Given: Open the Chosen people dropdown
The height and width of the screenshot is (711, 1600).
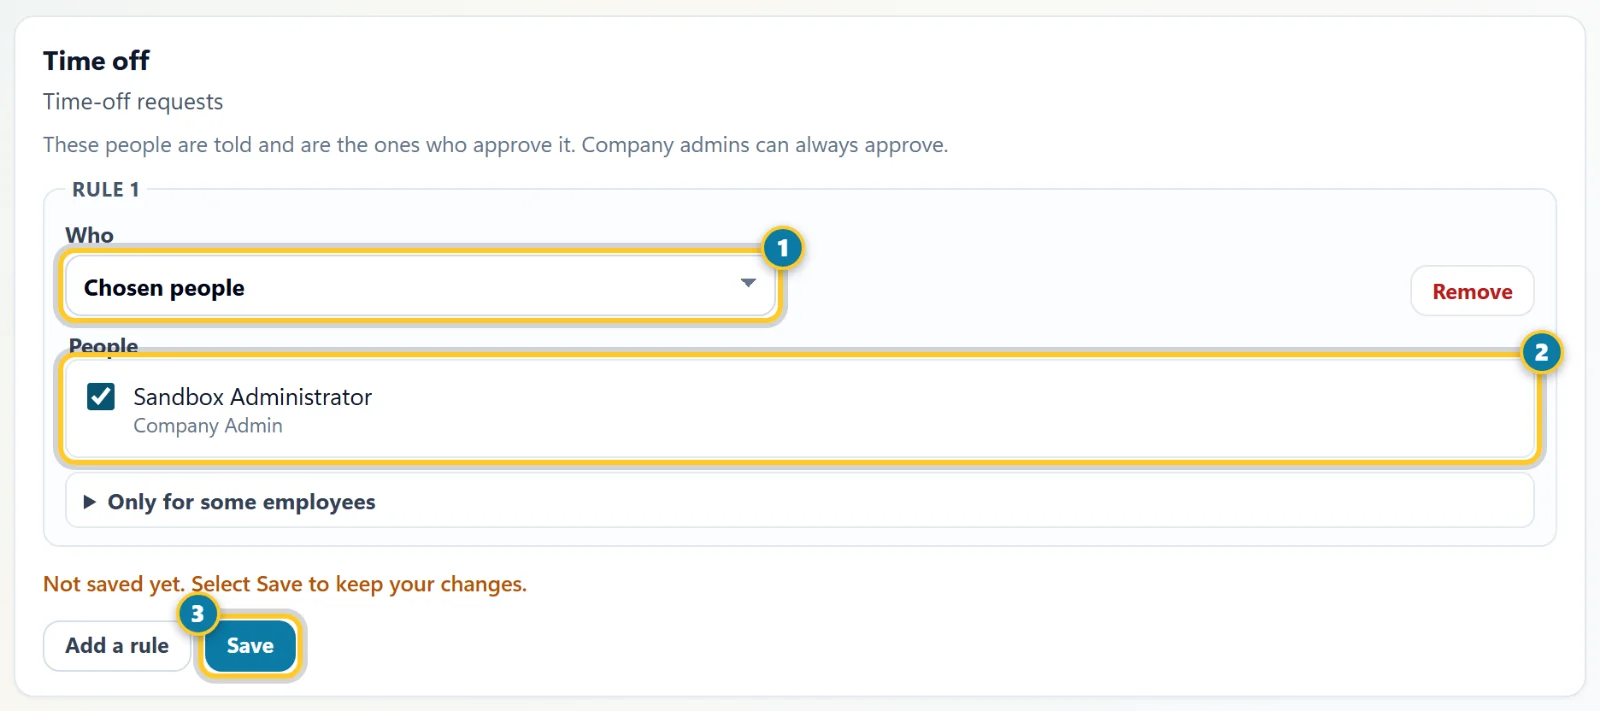Looking at the screenshot, I should pyautogui.click(x=420, y=287).
